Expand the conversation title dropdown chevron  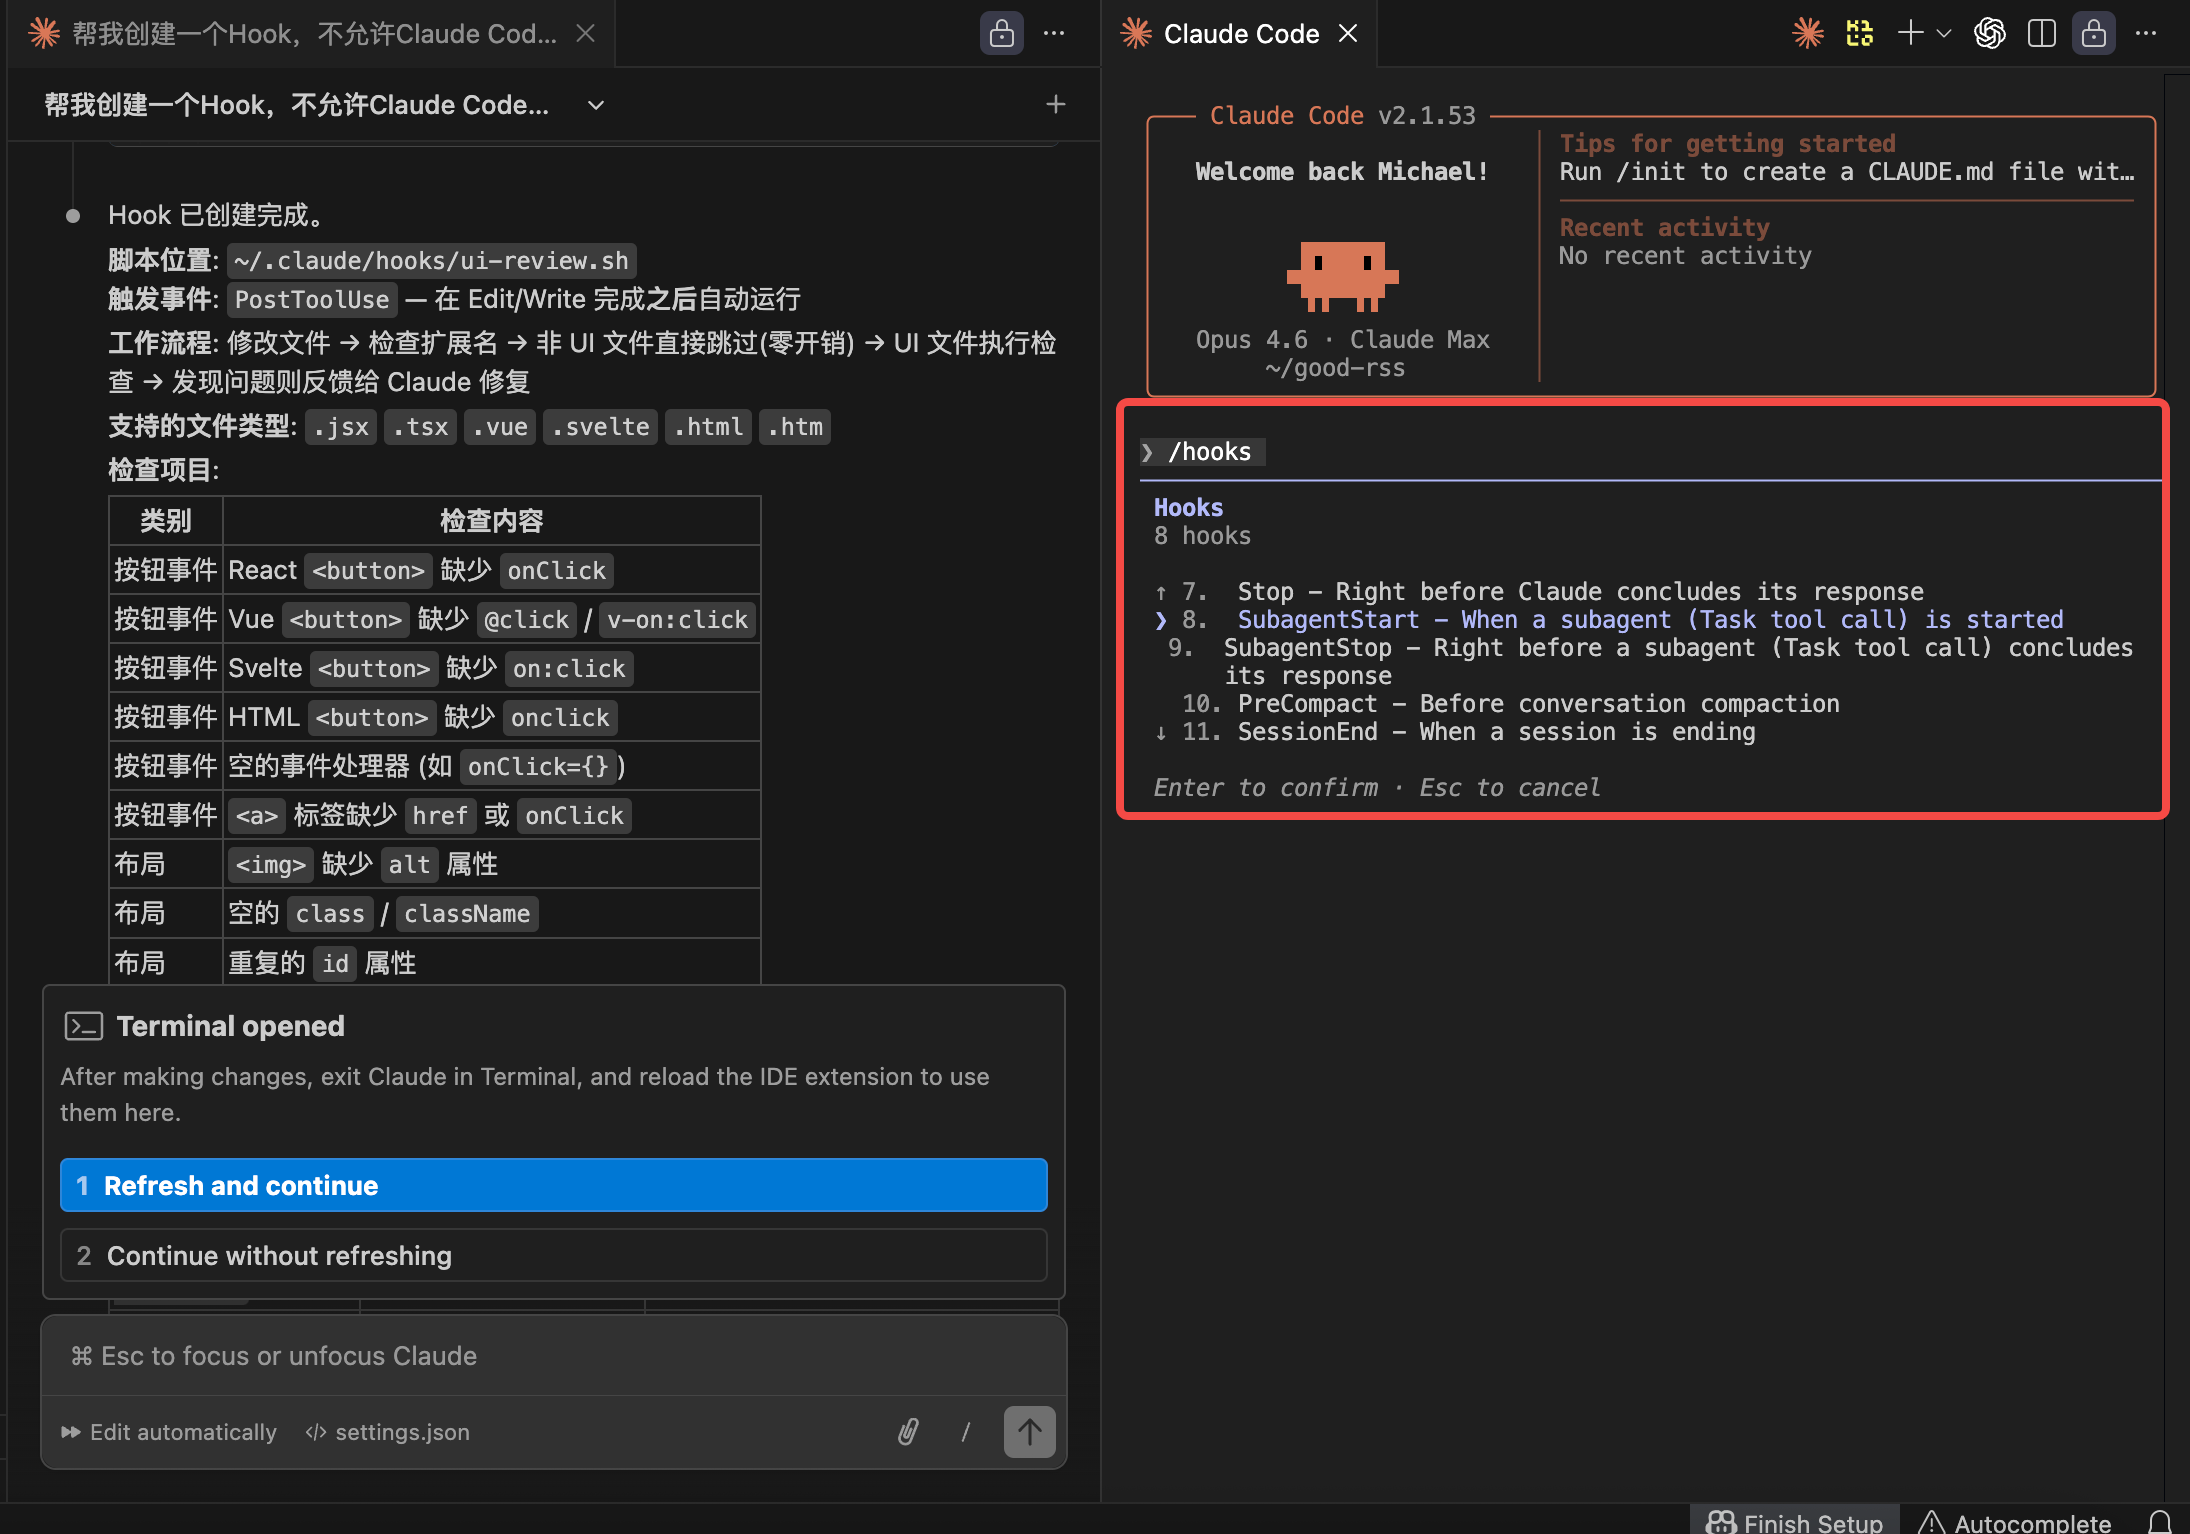tap(596, 105)
